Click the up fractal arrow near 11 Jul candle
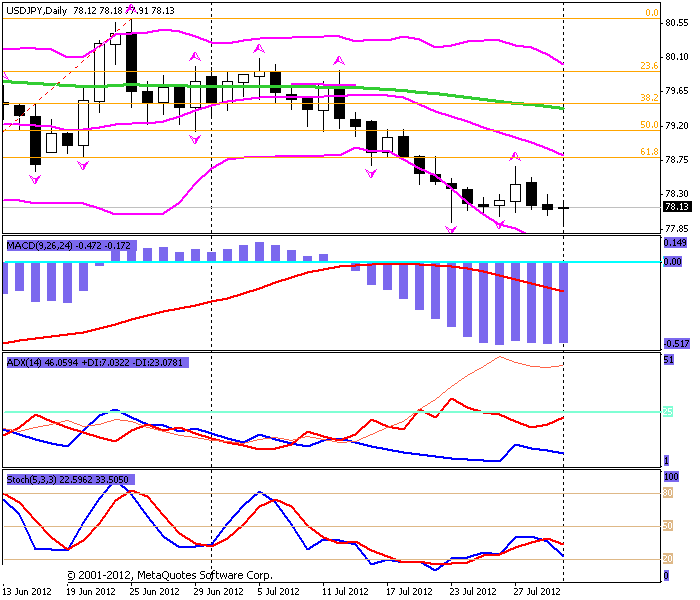The width and height of the screenshot is (700, 600). [339, 60]
